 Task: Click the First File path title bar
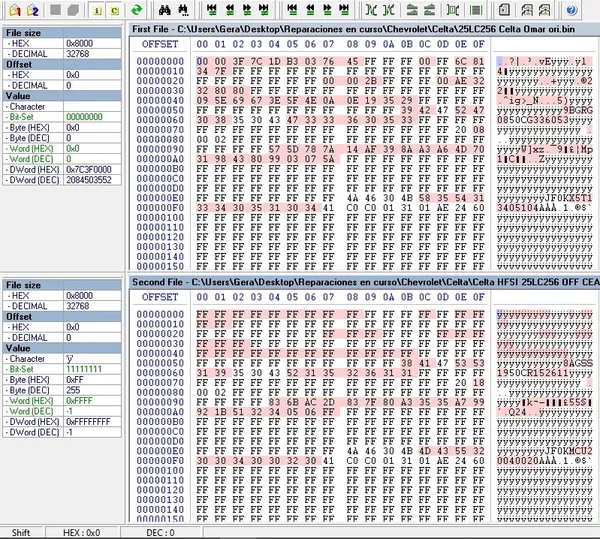point(362,28)
